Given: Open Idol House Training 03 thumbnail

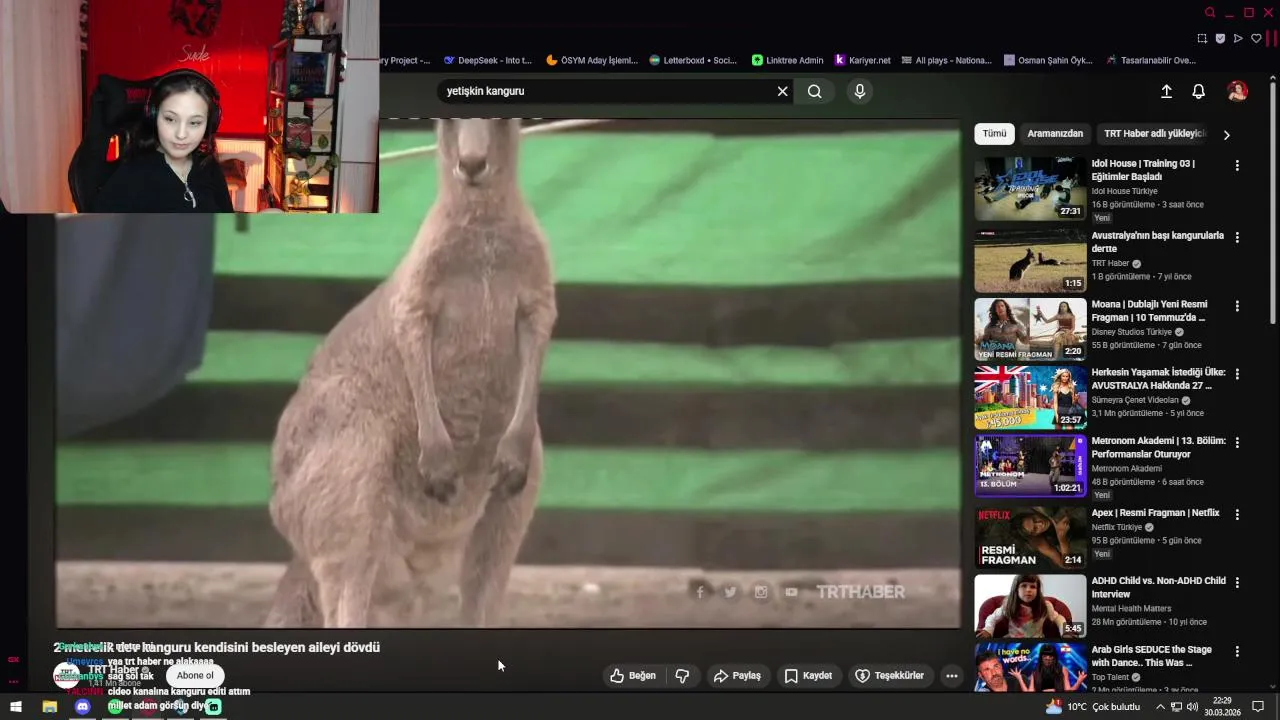Looking at the screenshot, I should [1030, 188].
